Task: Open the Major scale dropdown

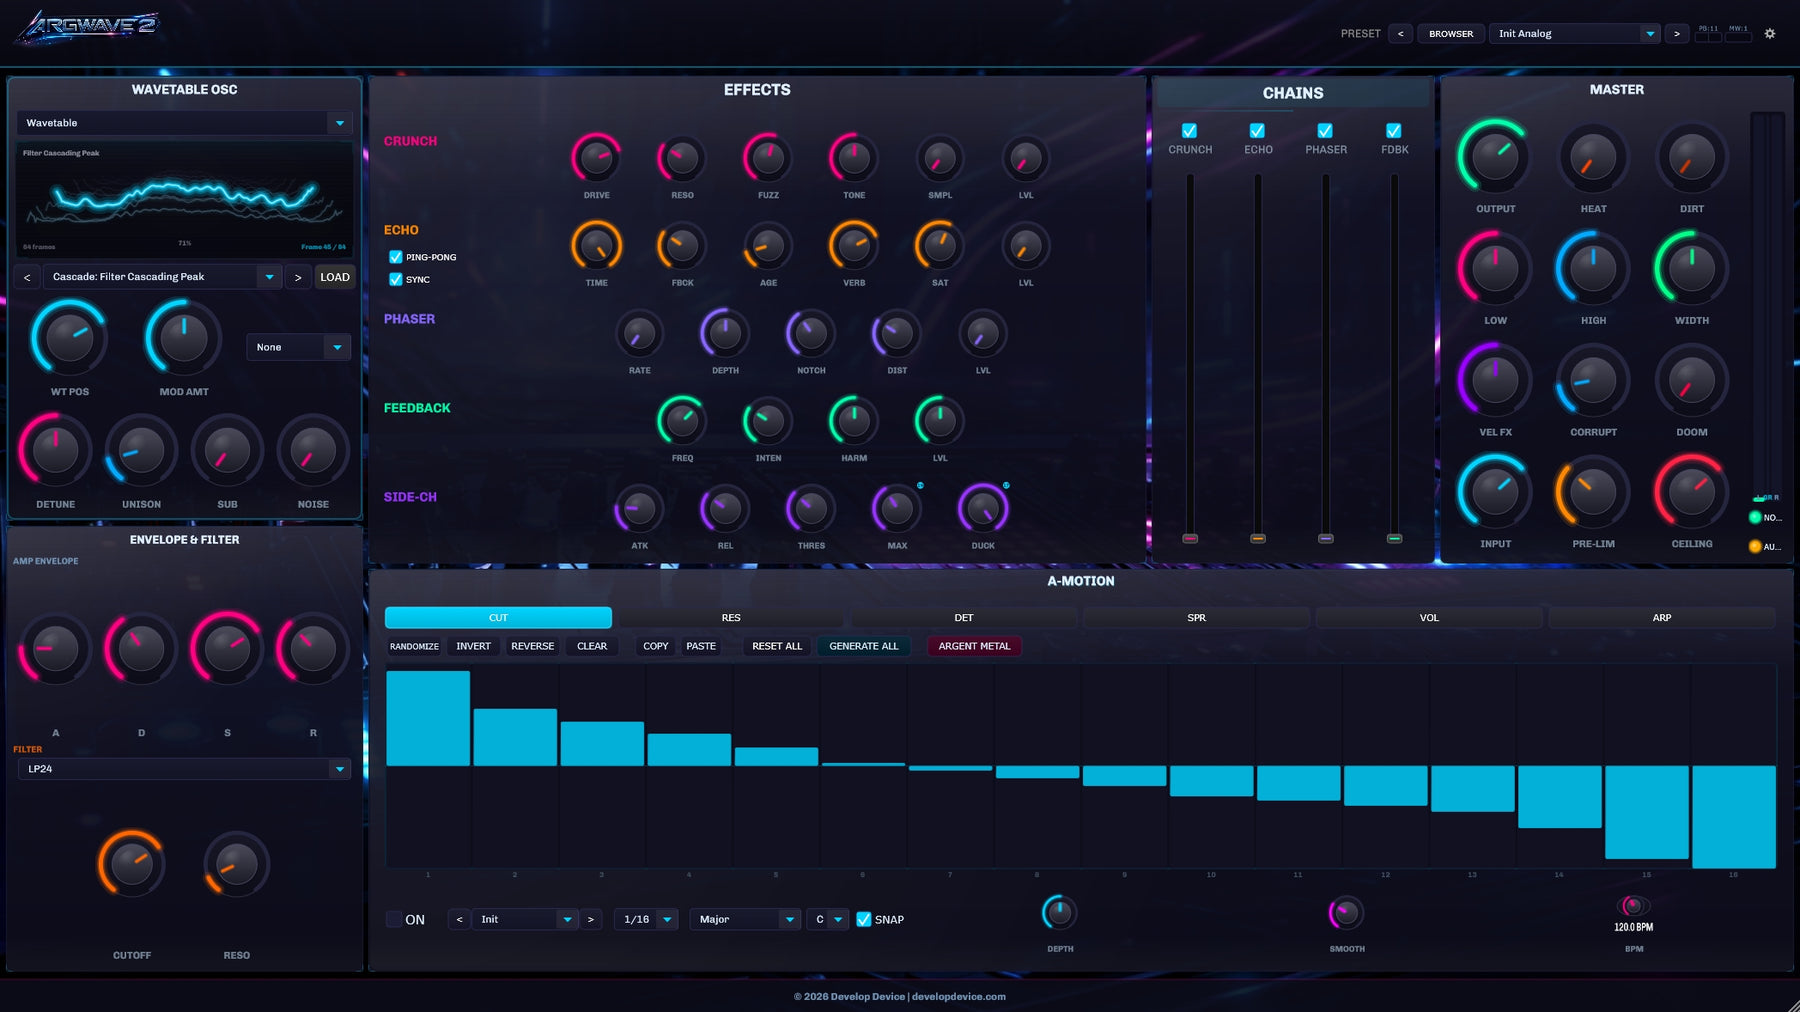Action: tap(744, 919)
